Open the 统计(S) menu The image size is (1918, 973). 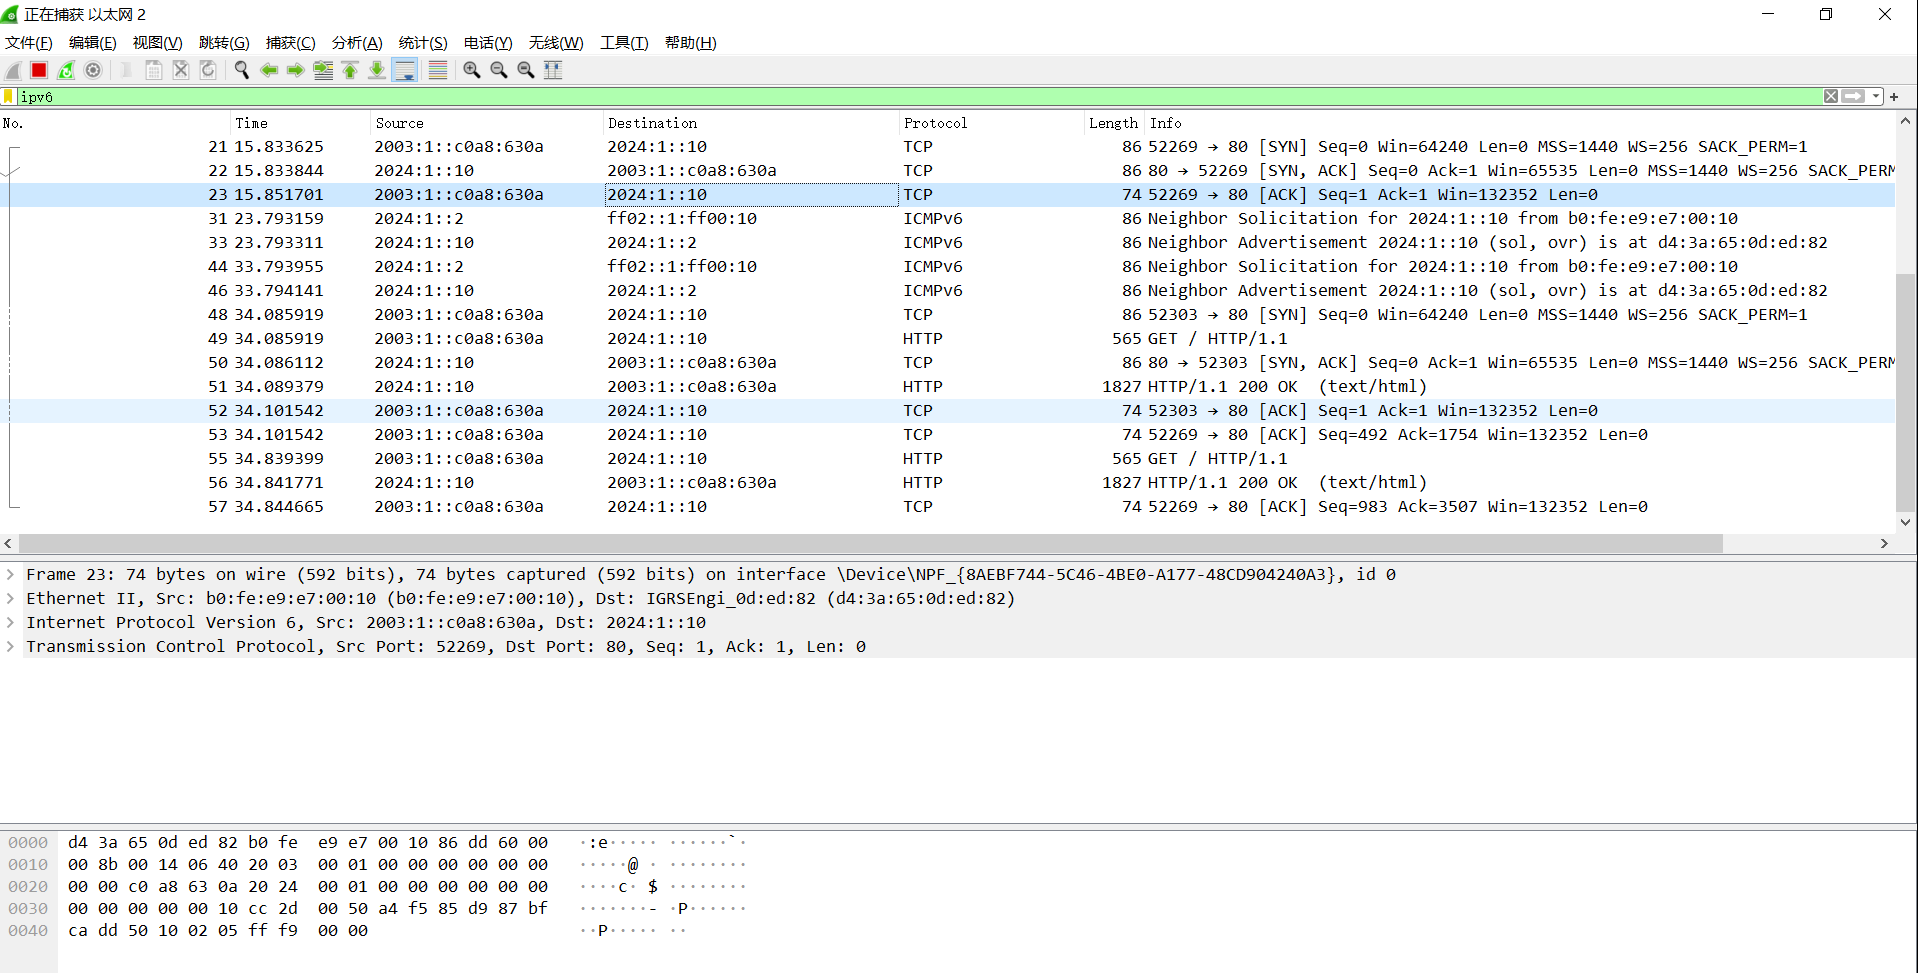tap(423, 43)
